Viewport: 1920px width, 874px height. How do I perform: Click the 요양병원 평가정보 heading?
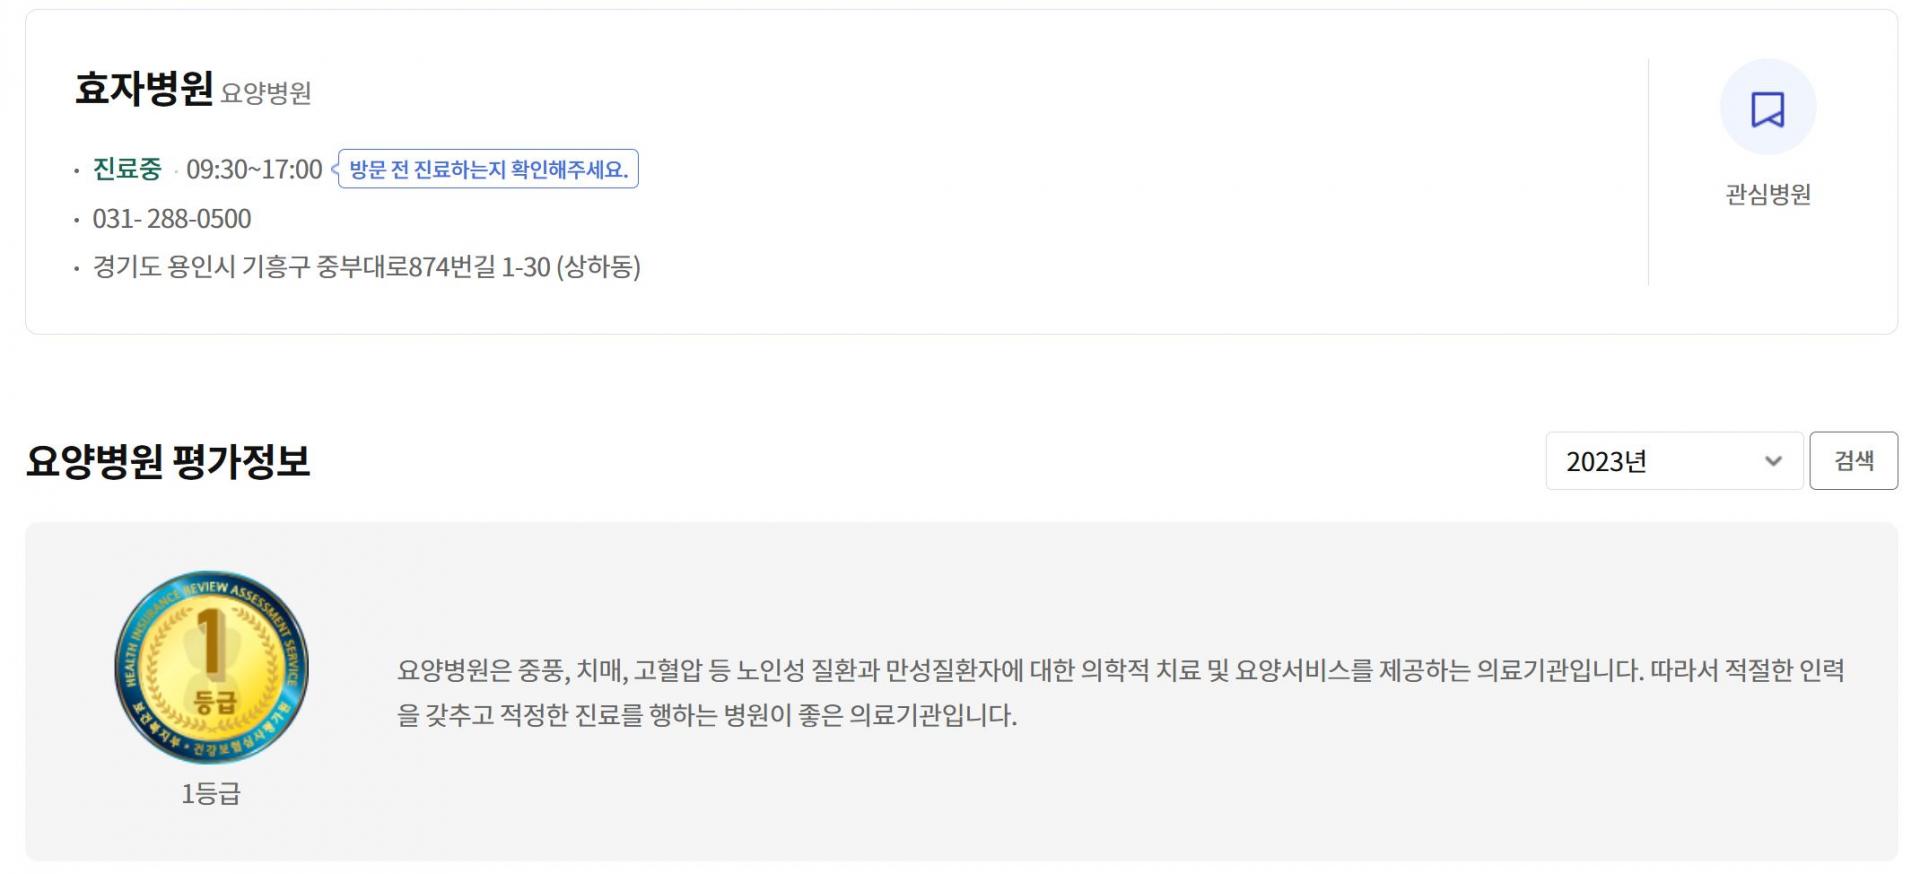pos(168,461)
